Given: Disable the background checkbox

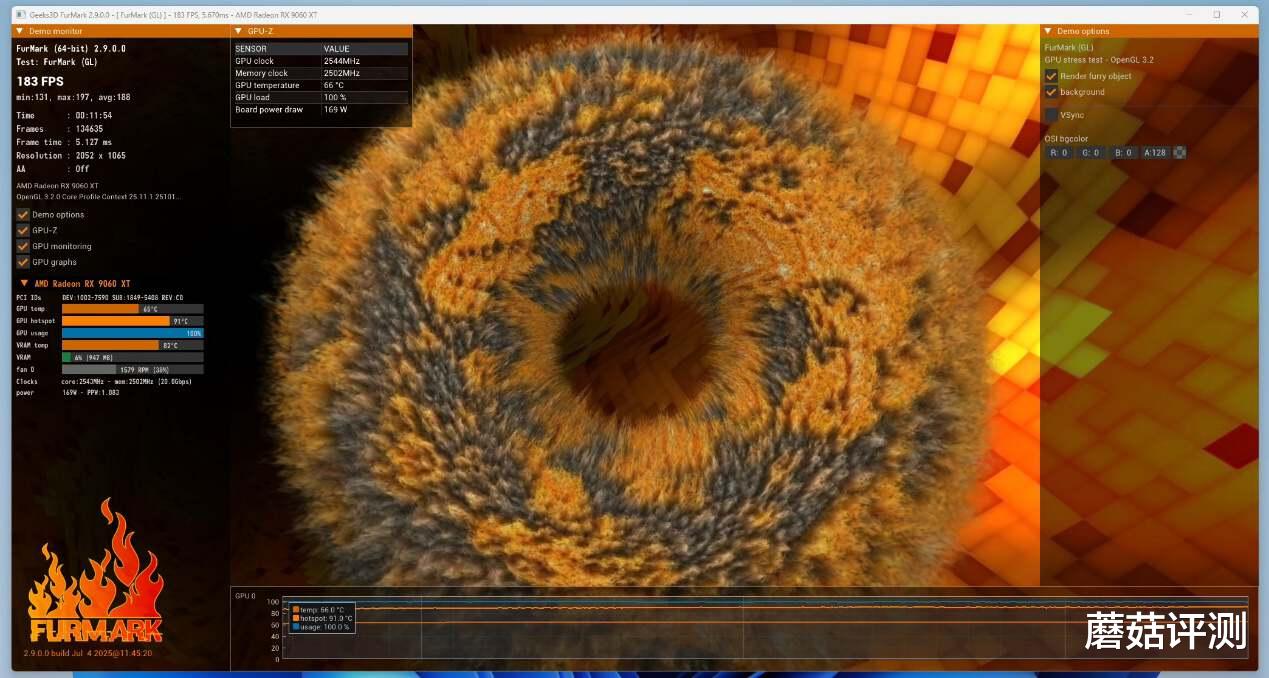Looking at the screenshot, I should [1051, 92].
